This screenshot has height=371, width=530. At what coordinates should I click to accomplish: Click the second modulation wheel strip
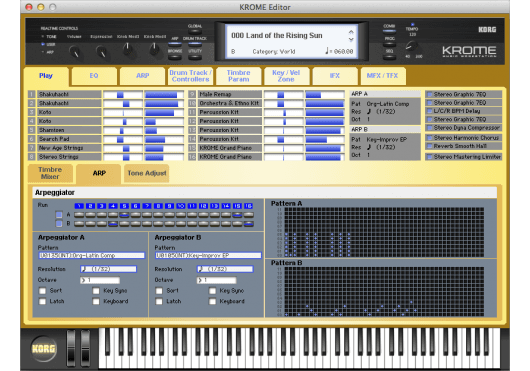coord(86,348)
